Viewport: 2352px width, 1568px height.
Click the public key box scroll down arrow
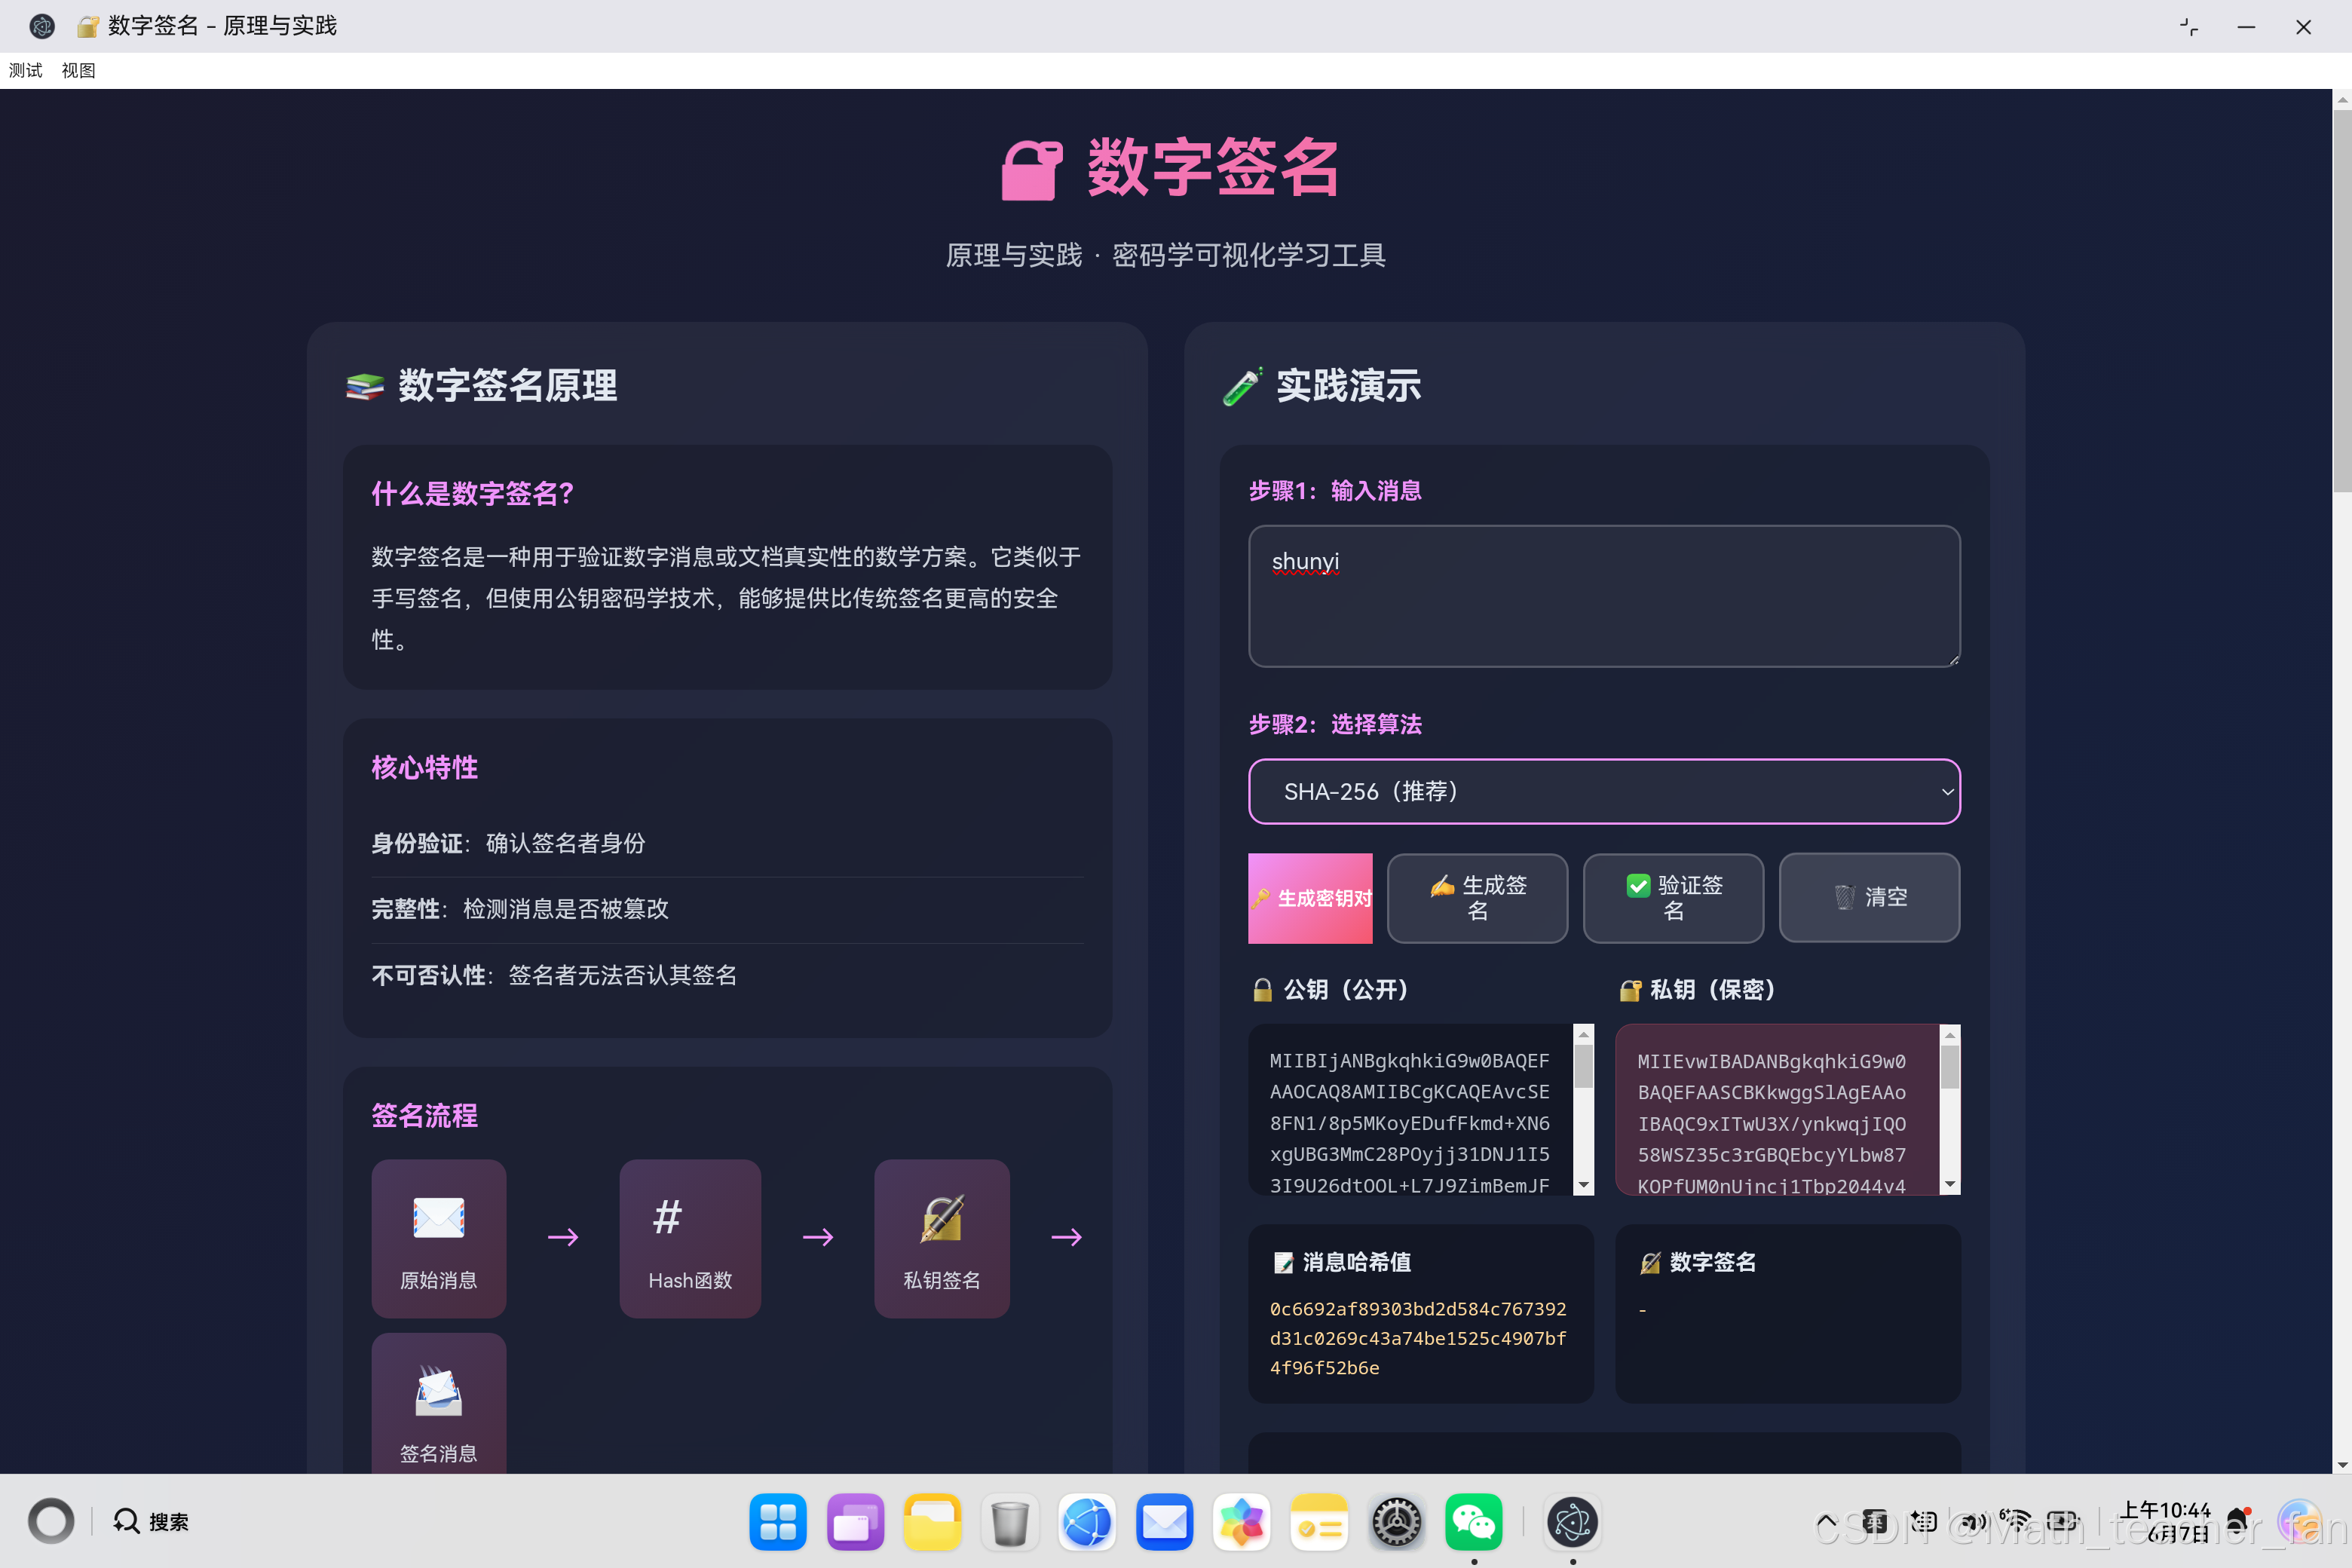point(1584,1185)
